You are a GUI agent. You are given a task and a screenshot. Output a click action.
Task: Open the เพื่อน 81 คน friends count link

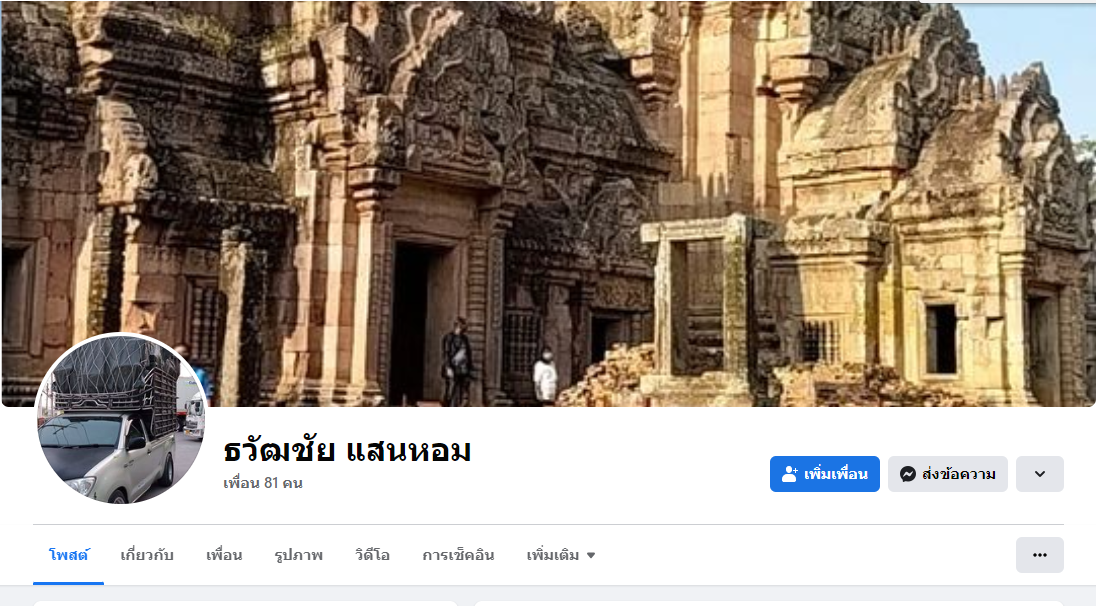coord(263,483)
